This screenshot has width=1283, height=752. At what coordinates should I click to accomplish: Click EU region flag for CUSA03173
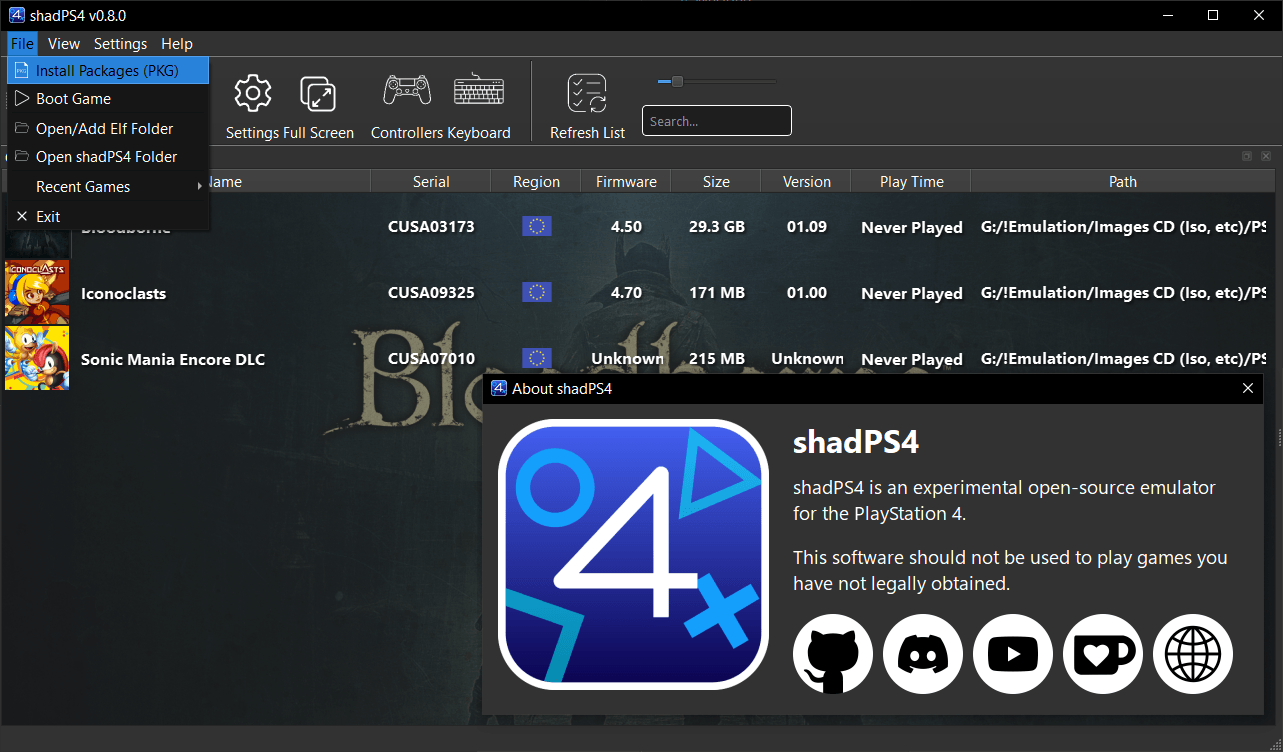click(536, 226)
